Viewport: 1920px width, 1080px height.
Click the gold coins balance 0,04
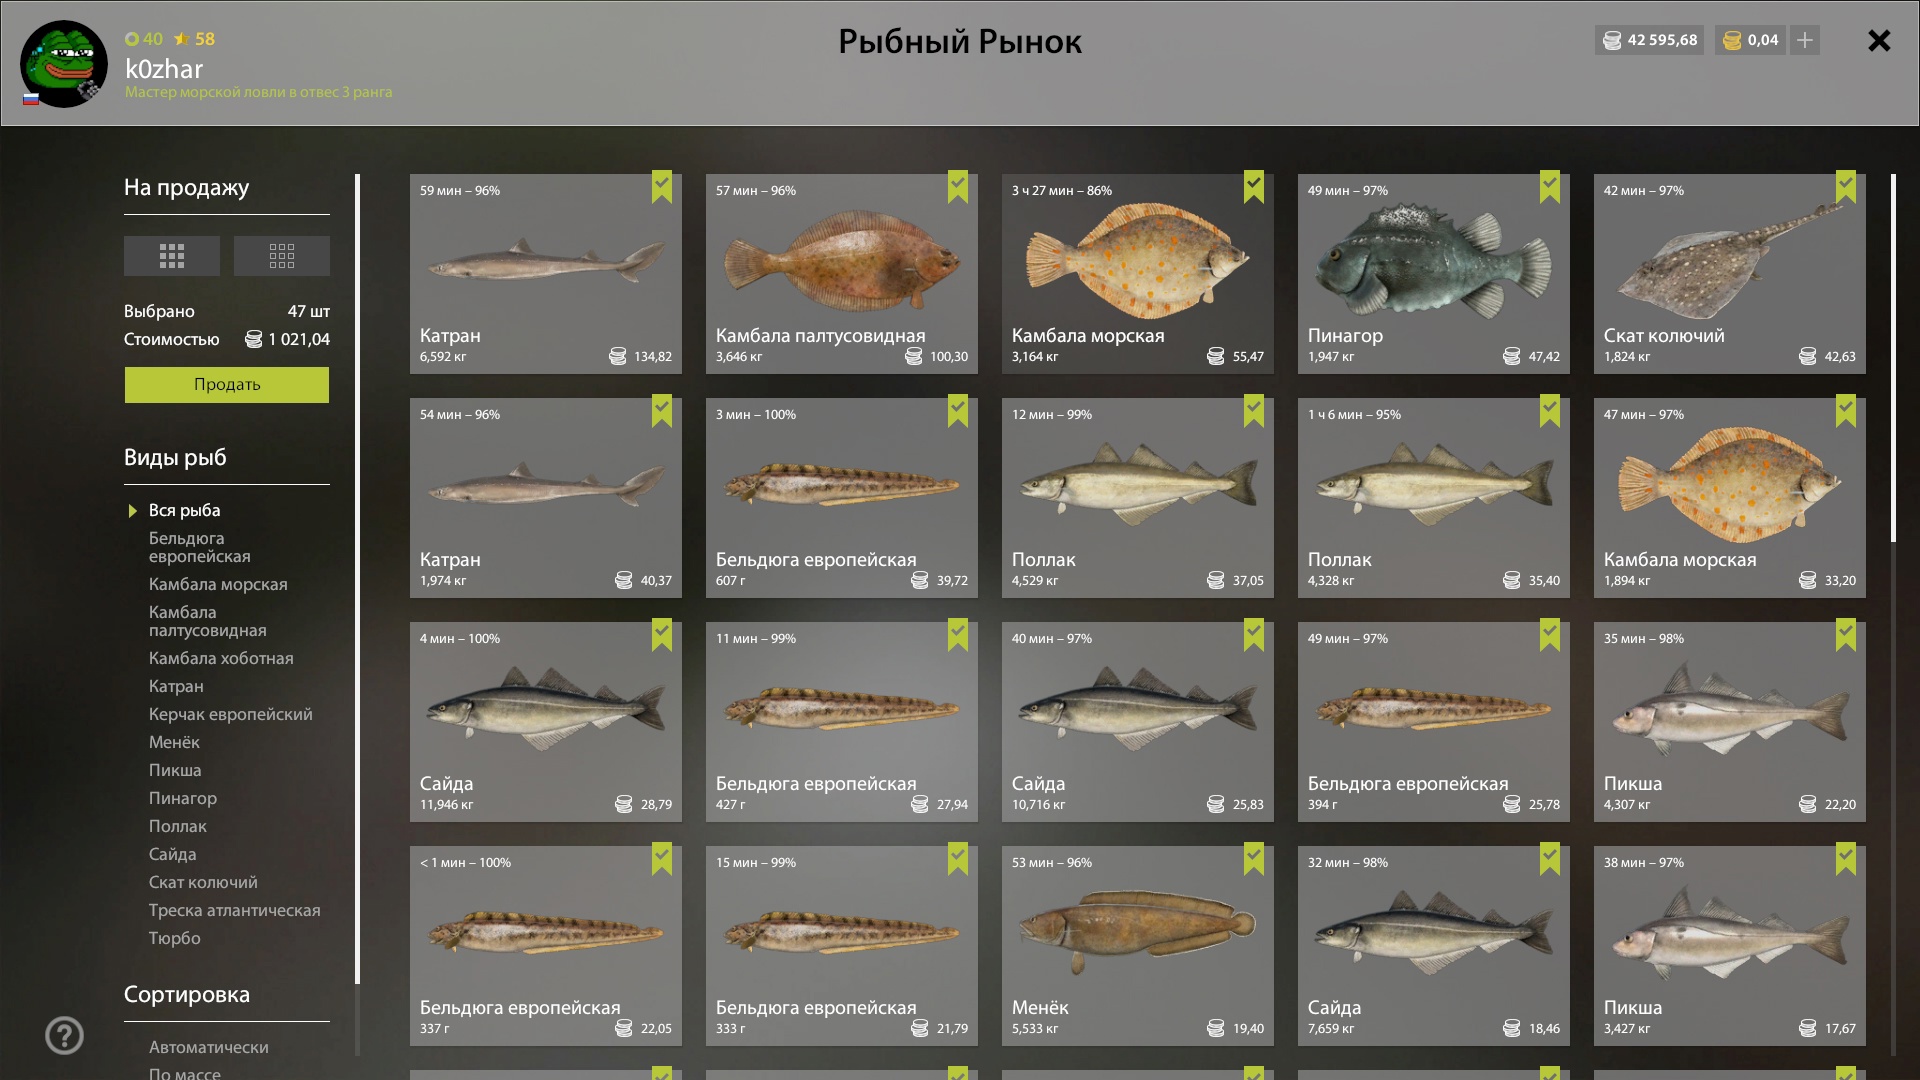pos(1751,40)
